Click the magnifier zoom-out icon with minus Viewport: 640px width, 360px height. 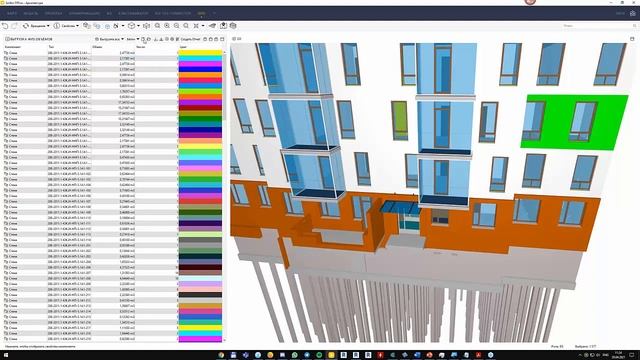click(x=176, y=26)
